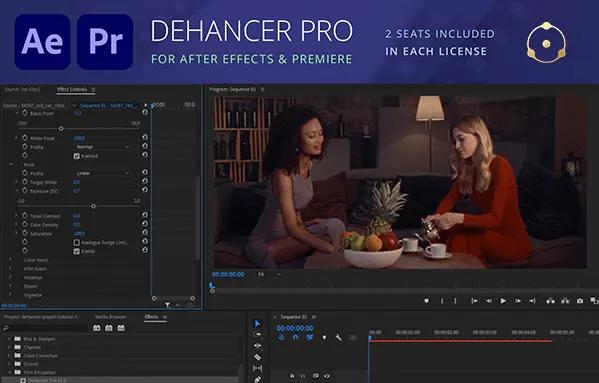
Task: Click the Program monitor playhead marker
Action: 212,286
